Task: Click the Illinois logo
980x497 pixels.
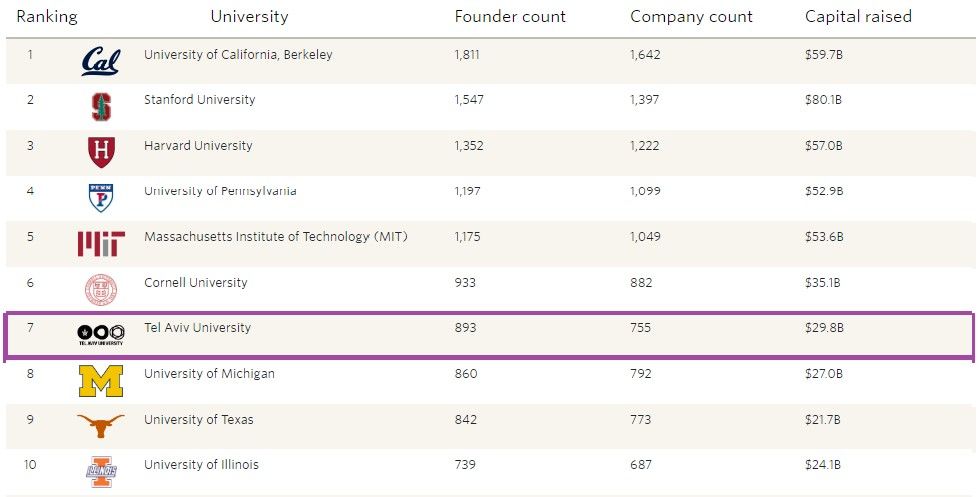Action: [x=101, y=470]
